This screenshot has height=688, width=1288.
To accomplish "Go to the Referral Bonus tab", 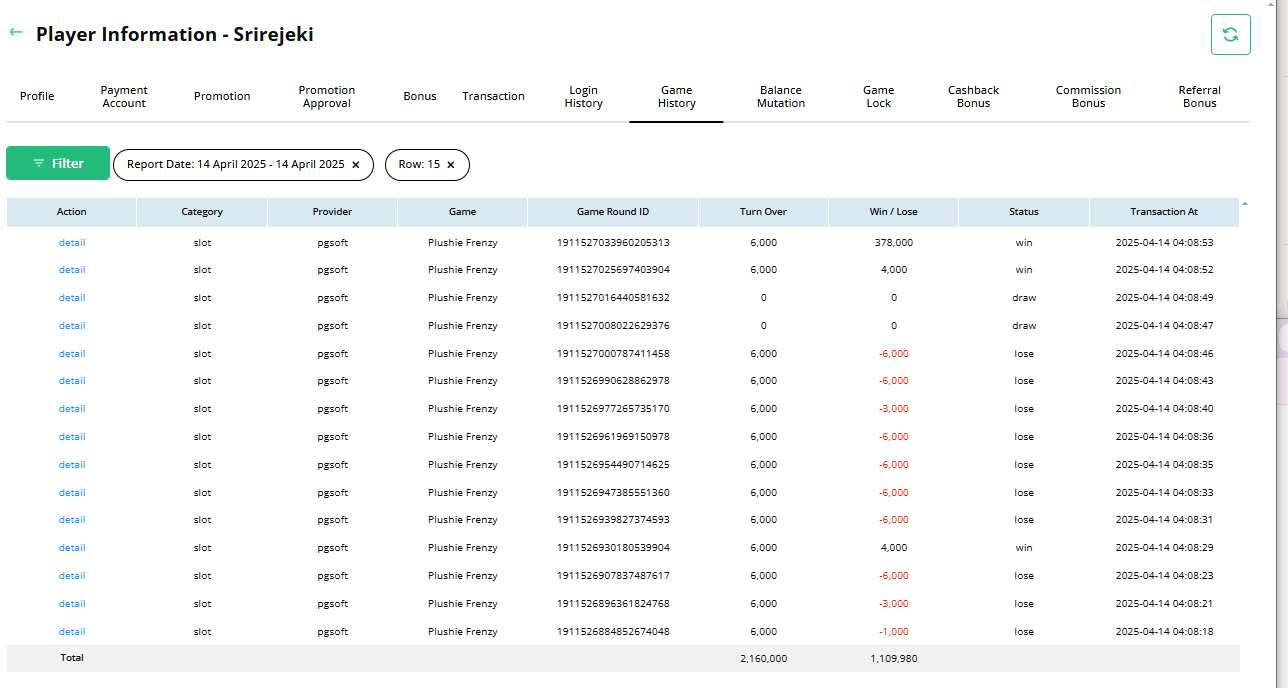I will (1199, 97).
